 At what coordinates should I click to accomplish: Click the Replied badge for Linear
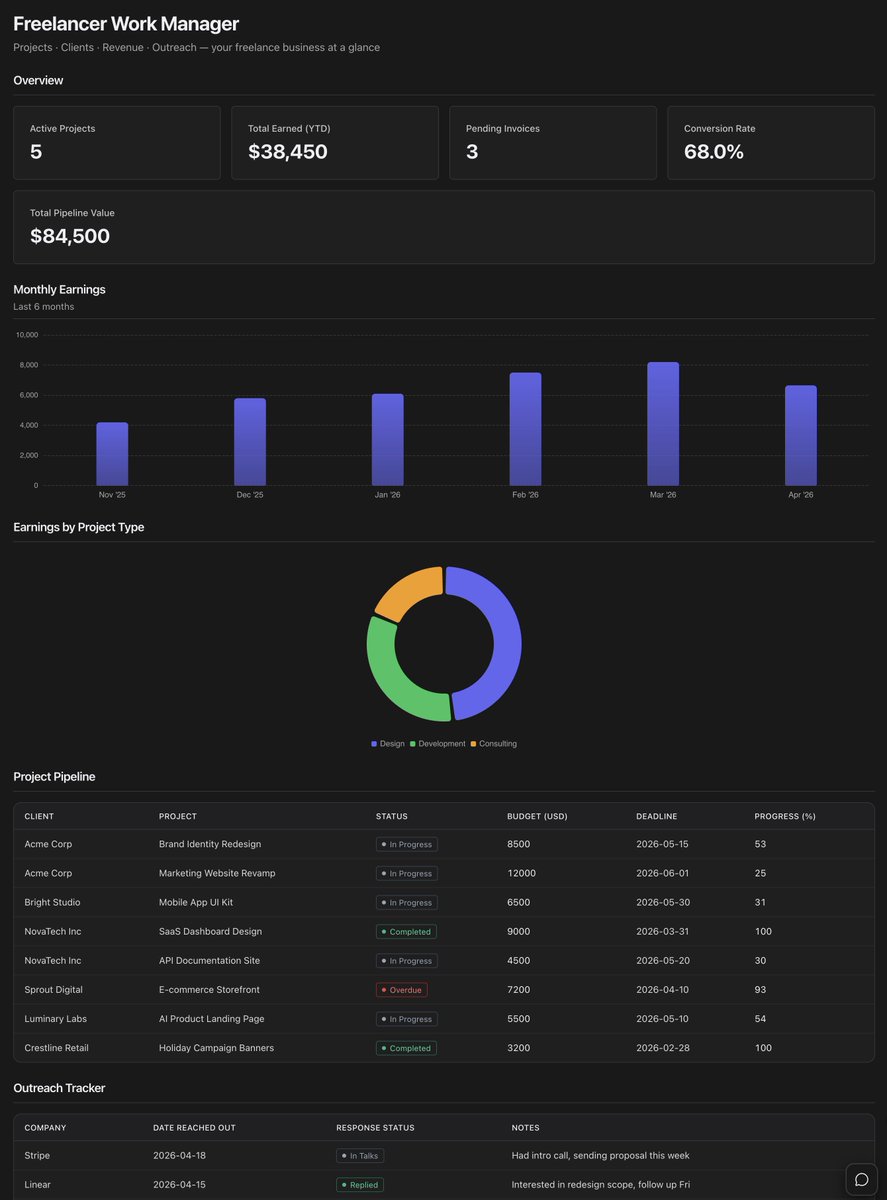360,1184
